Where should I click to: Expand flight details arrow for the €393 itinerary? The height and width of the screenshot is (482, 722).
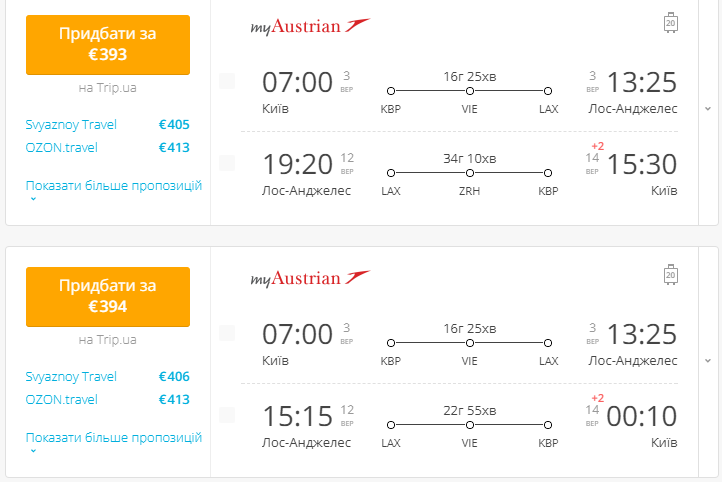pyautogui.click(x=708, y=108)
